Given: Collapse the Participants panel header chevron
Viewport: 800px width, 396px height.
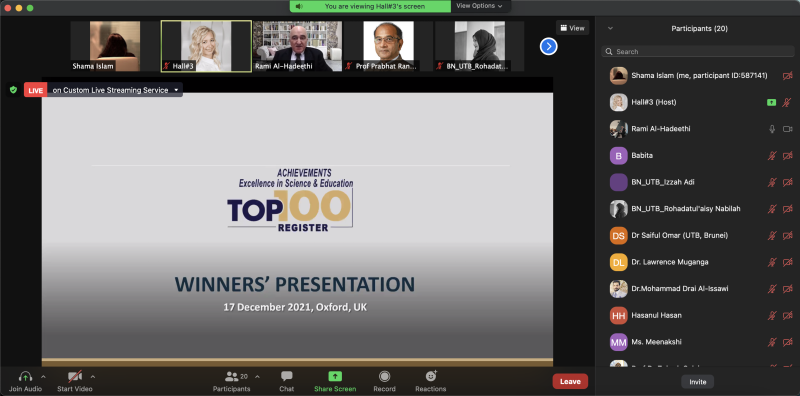Looking at the screenshot, I should click(x=610, y=29).
